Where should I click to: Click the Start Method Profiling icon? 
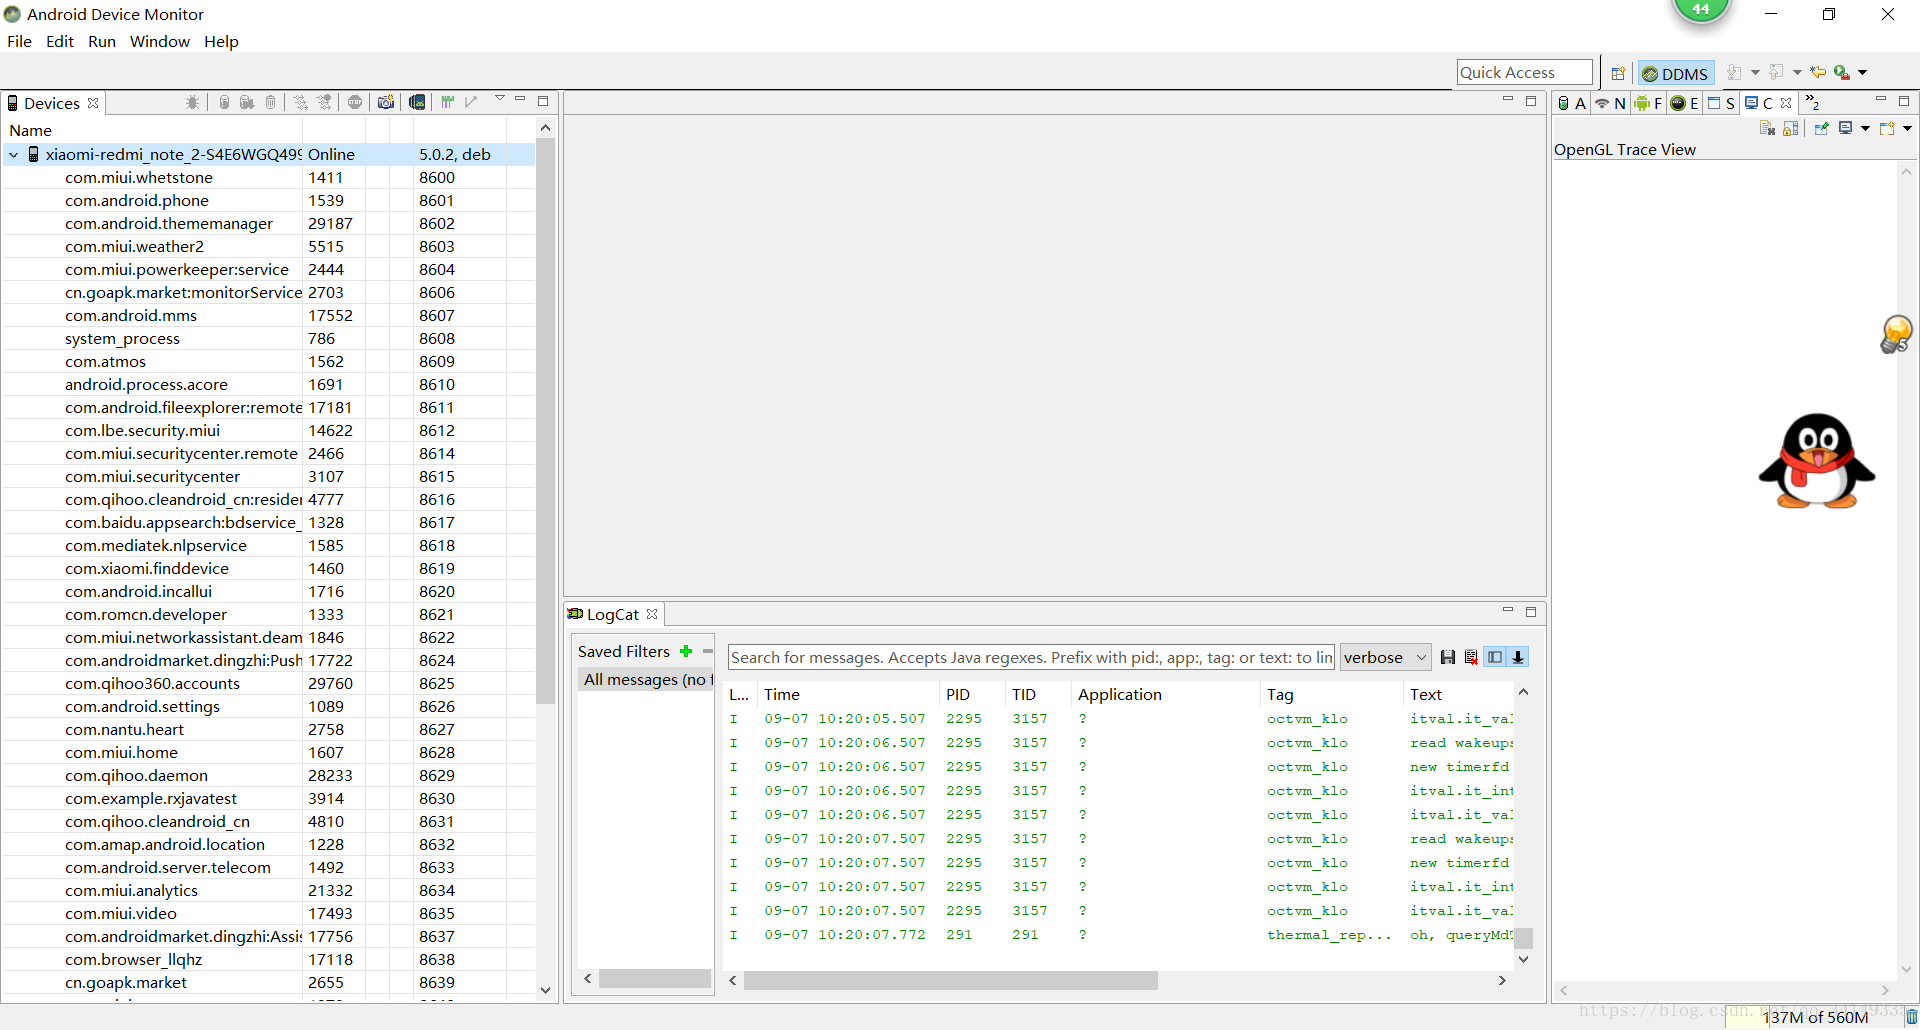pos(324,102)
